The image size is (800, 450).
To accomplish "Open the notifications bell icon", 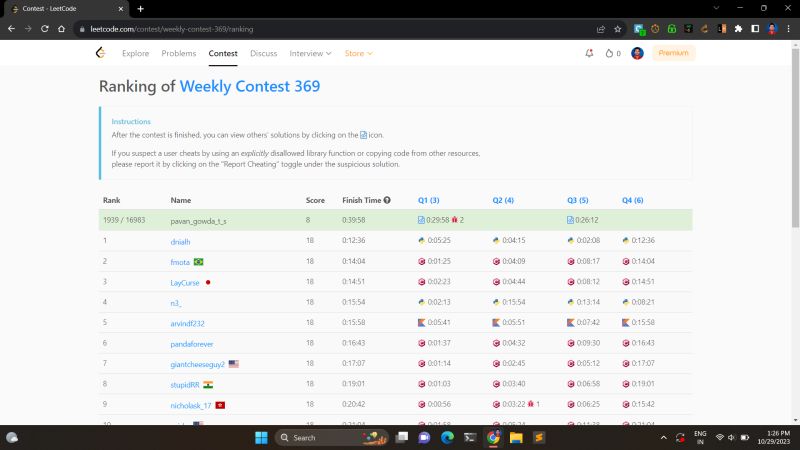I will coord(589,53).
